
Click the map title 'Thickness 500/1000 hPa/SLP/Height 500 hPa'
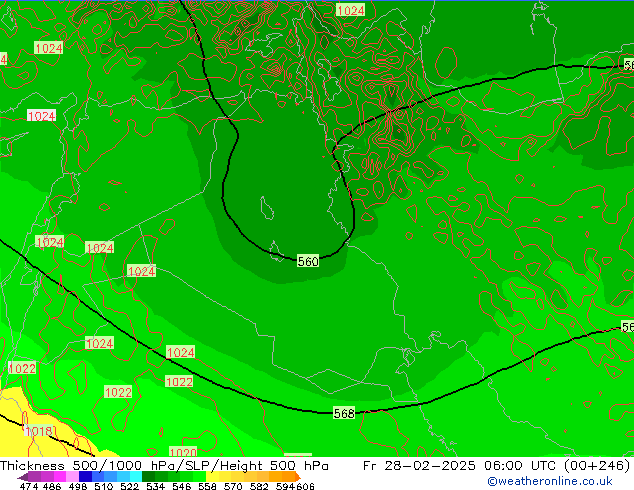click(164, 466)
